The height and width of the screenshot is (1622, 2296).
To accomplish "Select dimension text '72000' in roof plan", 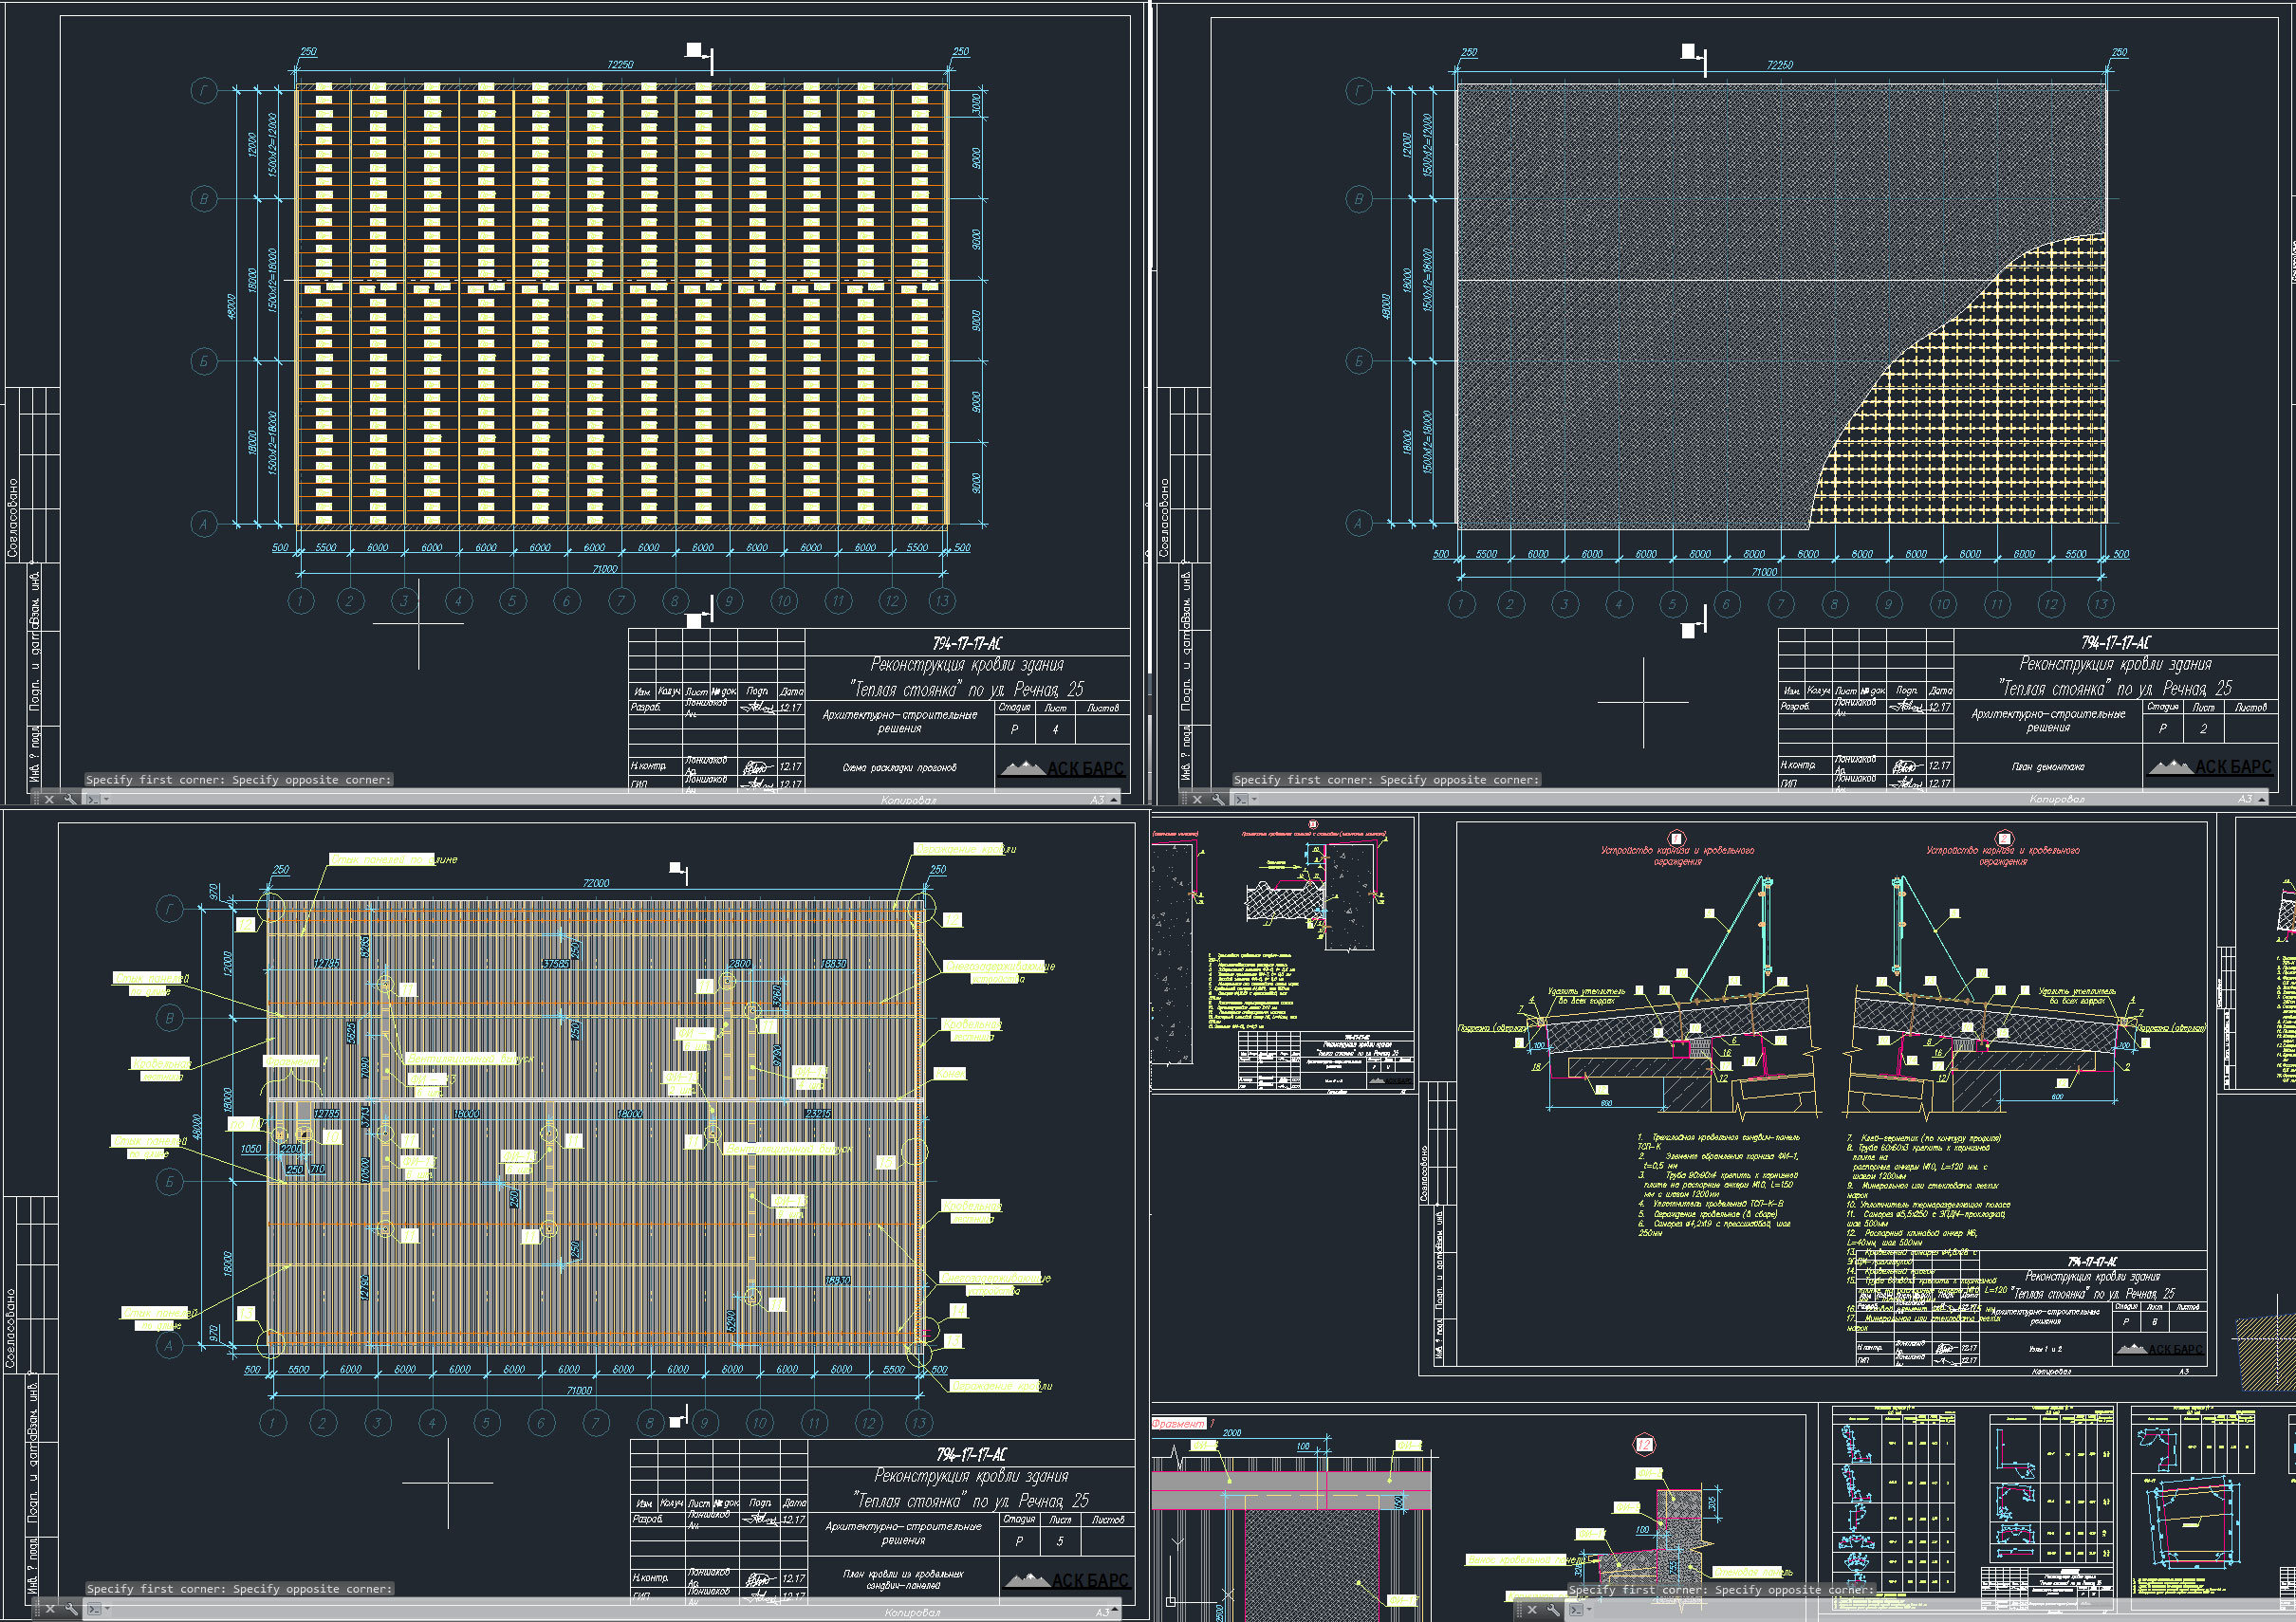I will point(595,883).
